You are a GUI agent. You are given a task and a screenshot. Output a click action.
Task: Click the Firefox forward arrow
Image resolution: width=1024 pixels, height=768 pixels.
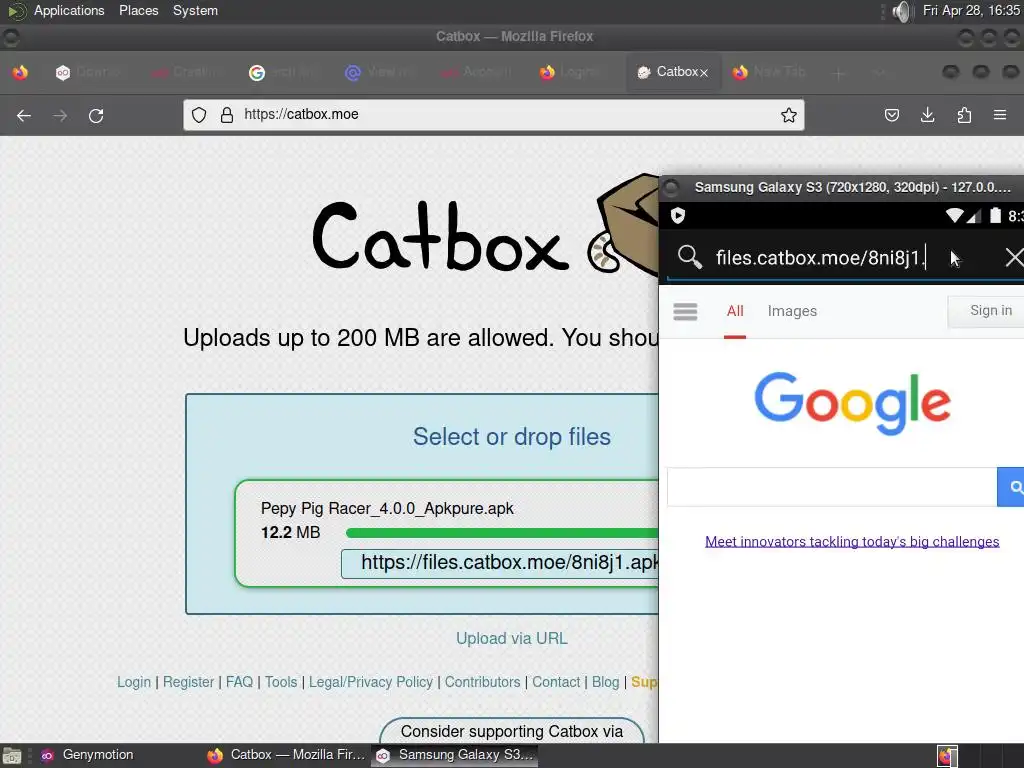(x=60, y=116)
